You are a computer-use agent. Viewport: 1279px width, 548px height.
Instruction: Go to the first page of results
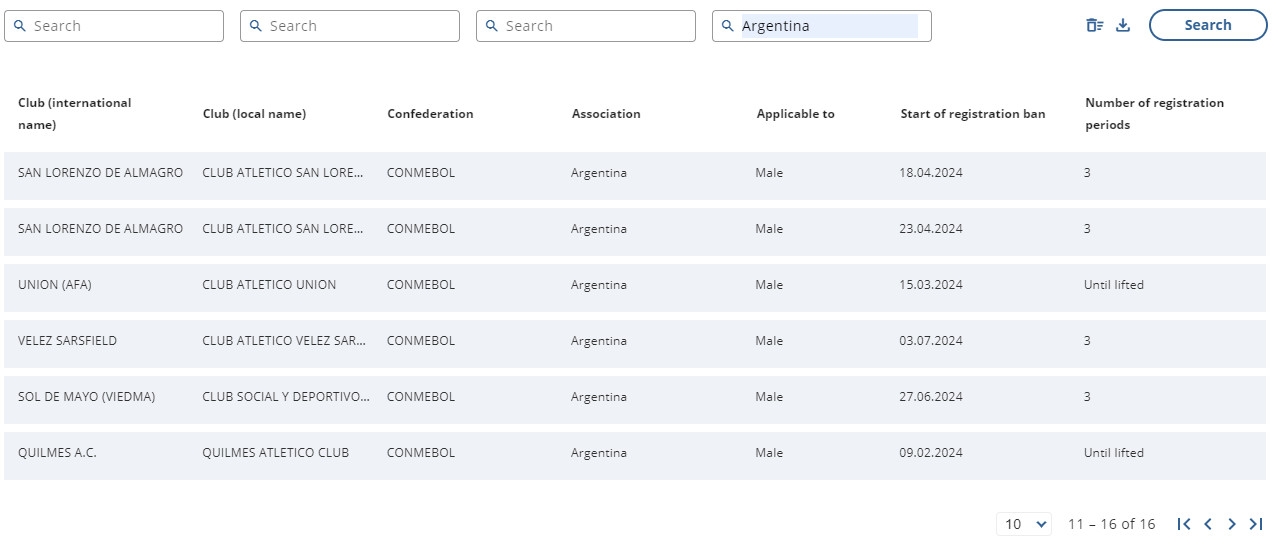(1184, 524)
